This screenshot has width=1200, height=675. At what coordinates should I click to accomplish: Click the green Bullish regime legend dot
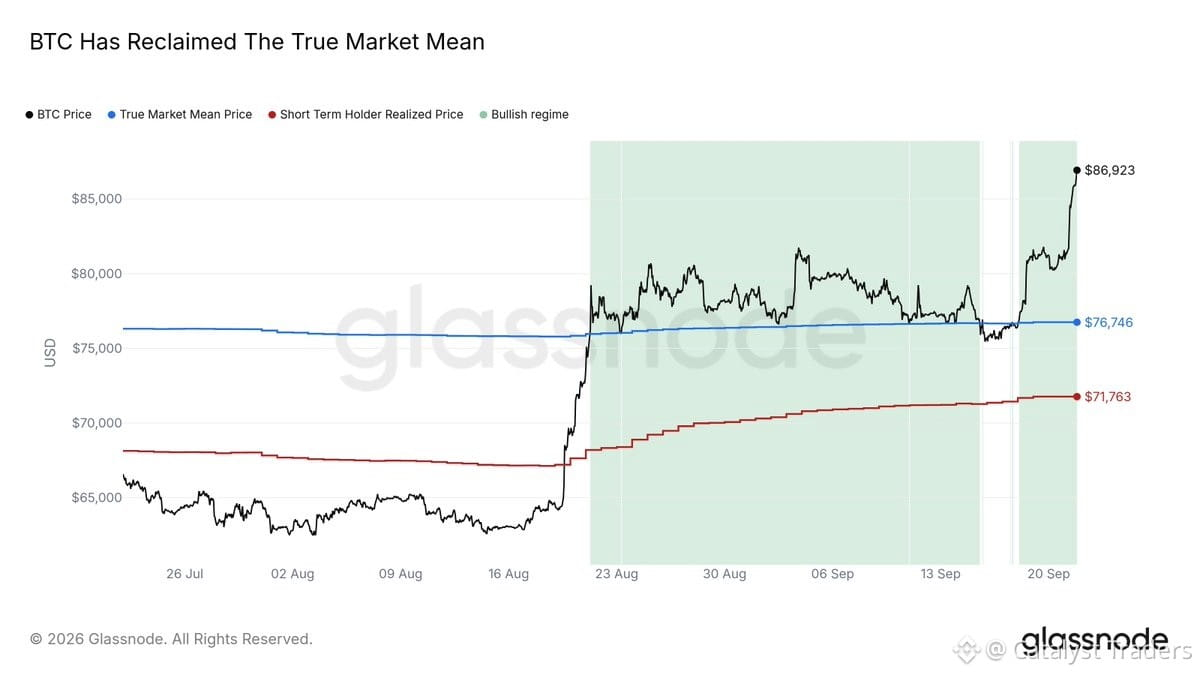[483, 115]
